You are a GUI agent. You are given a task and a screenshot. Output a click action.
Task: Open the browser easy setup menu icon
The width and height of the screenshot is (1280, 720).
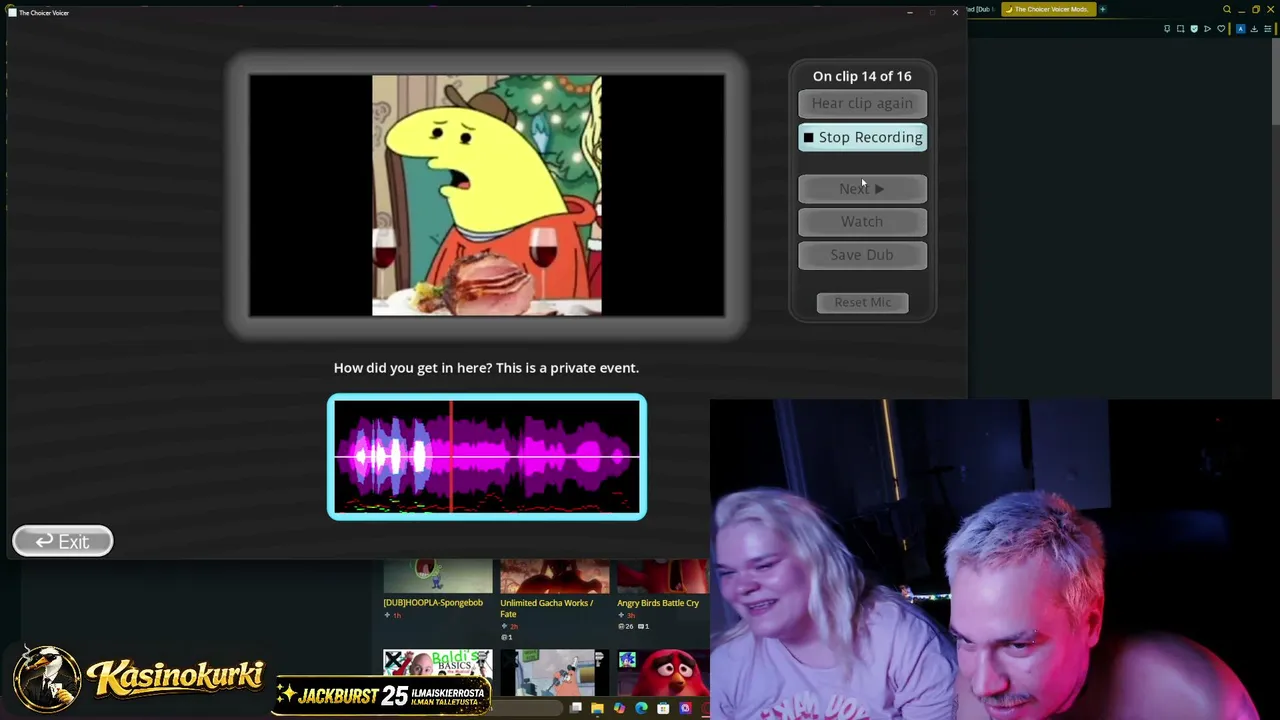[1268, 29]
